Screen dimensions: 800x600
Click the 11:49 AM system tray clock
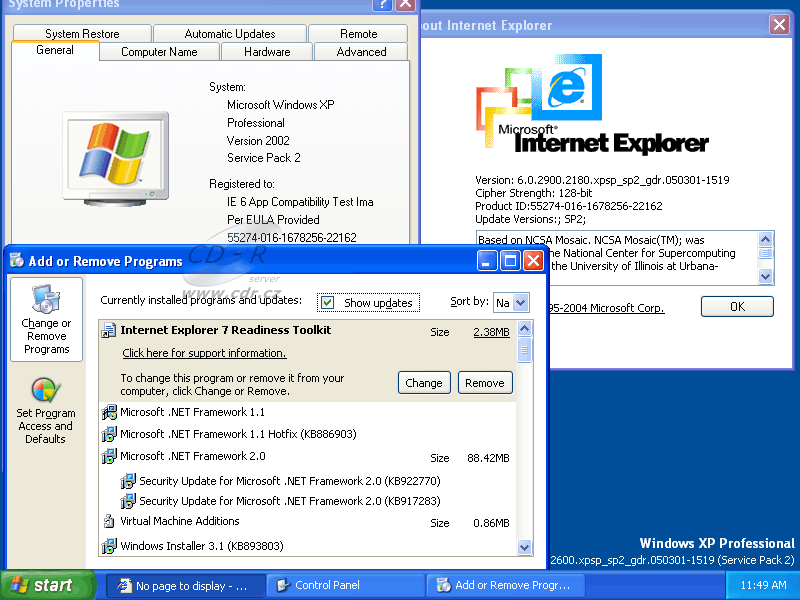[763, 585]
